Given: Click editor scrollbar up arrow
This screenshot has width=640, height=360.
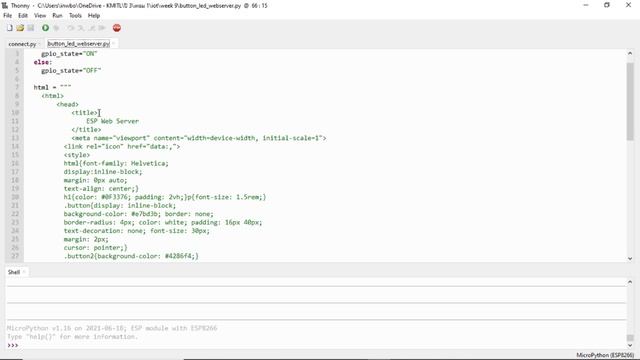Looking at the screenshot, I should (630, 53).
